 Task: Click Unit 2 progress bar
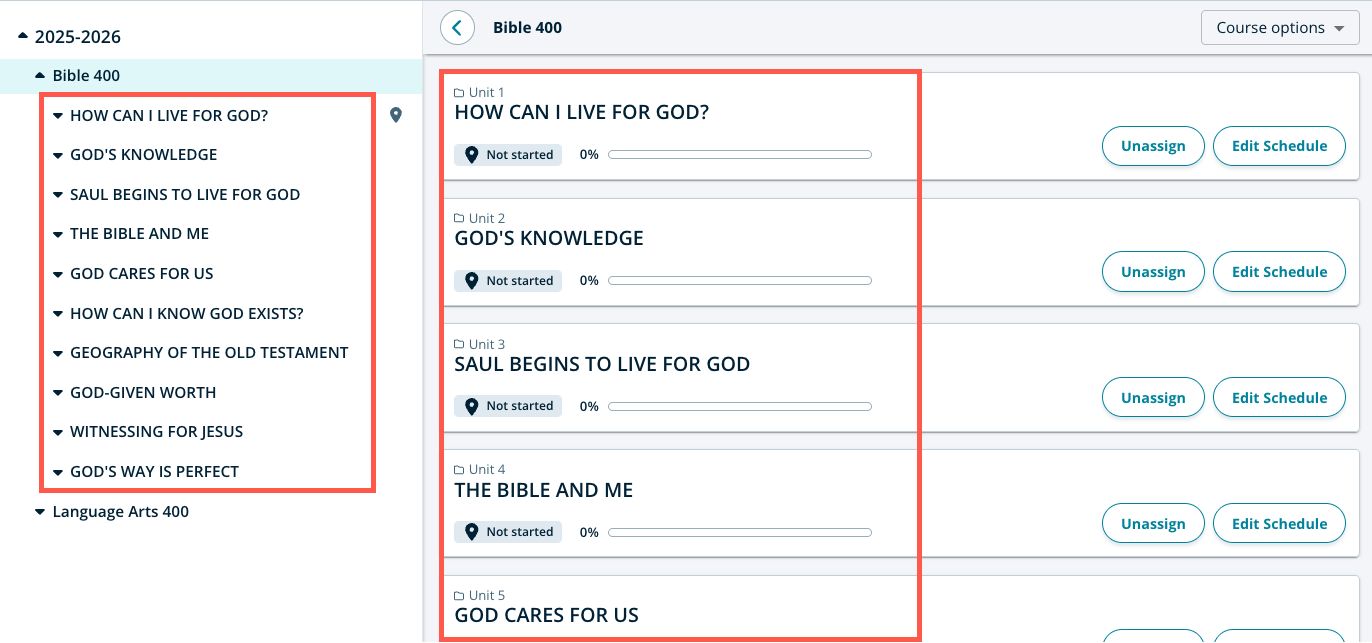(739, 281)
